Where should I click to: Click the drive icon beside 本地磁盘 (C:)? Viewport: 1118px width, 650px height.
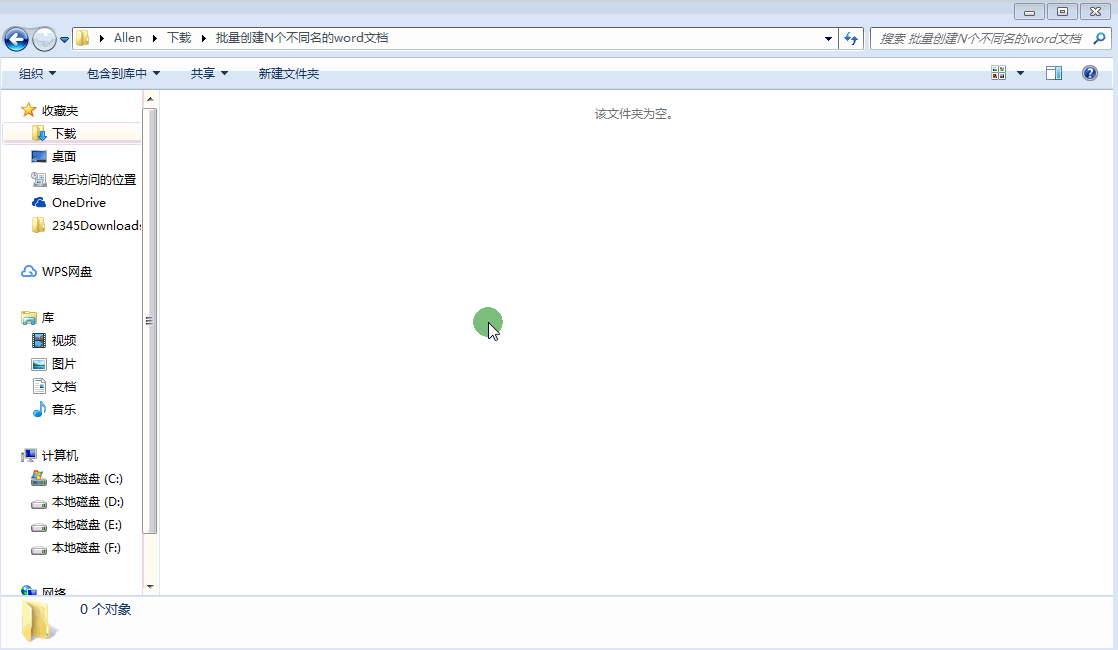point(39,478)
